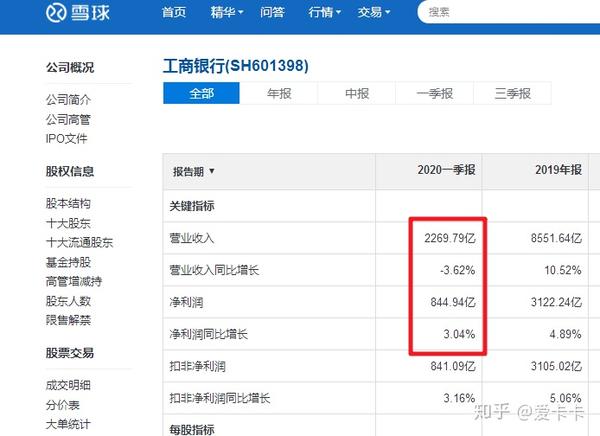Click the 3.04% growth value
The image size is (600, 436).
click(460, 334)
